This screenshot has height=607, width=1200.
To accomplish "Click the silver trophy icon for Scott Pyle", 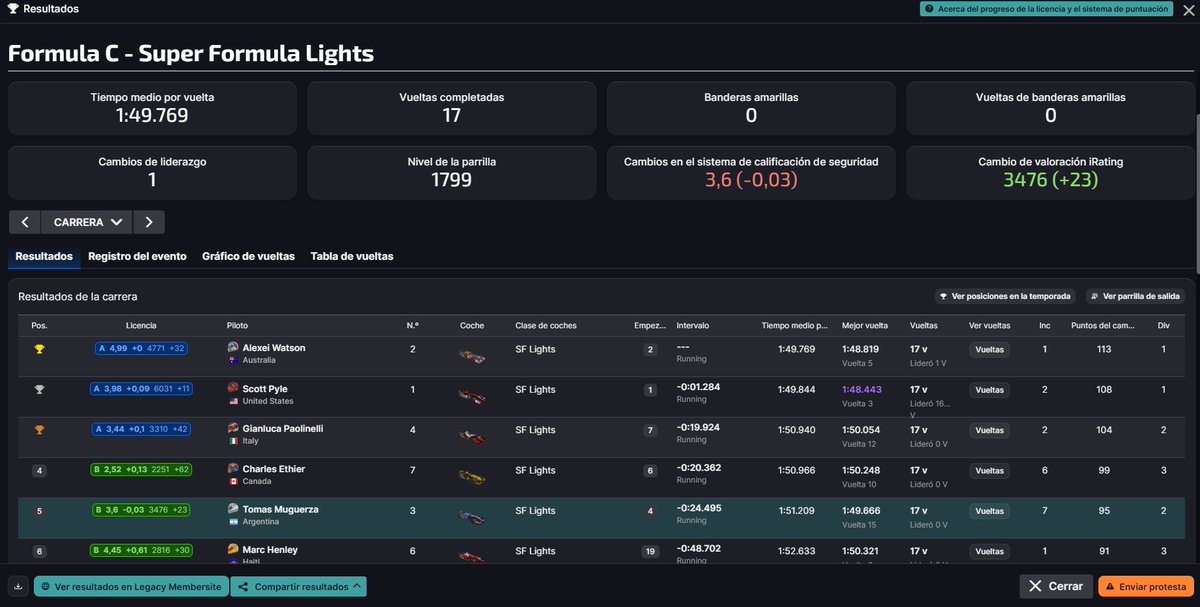I will click(39, 390).
